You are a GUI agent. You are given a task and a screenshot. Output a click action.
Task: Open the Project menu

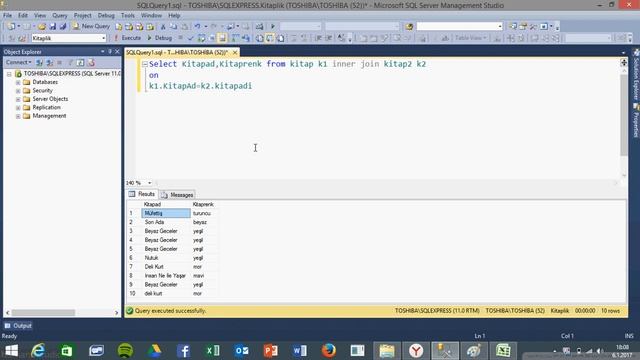pos(82,16)
